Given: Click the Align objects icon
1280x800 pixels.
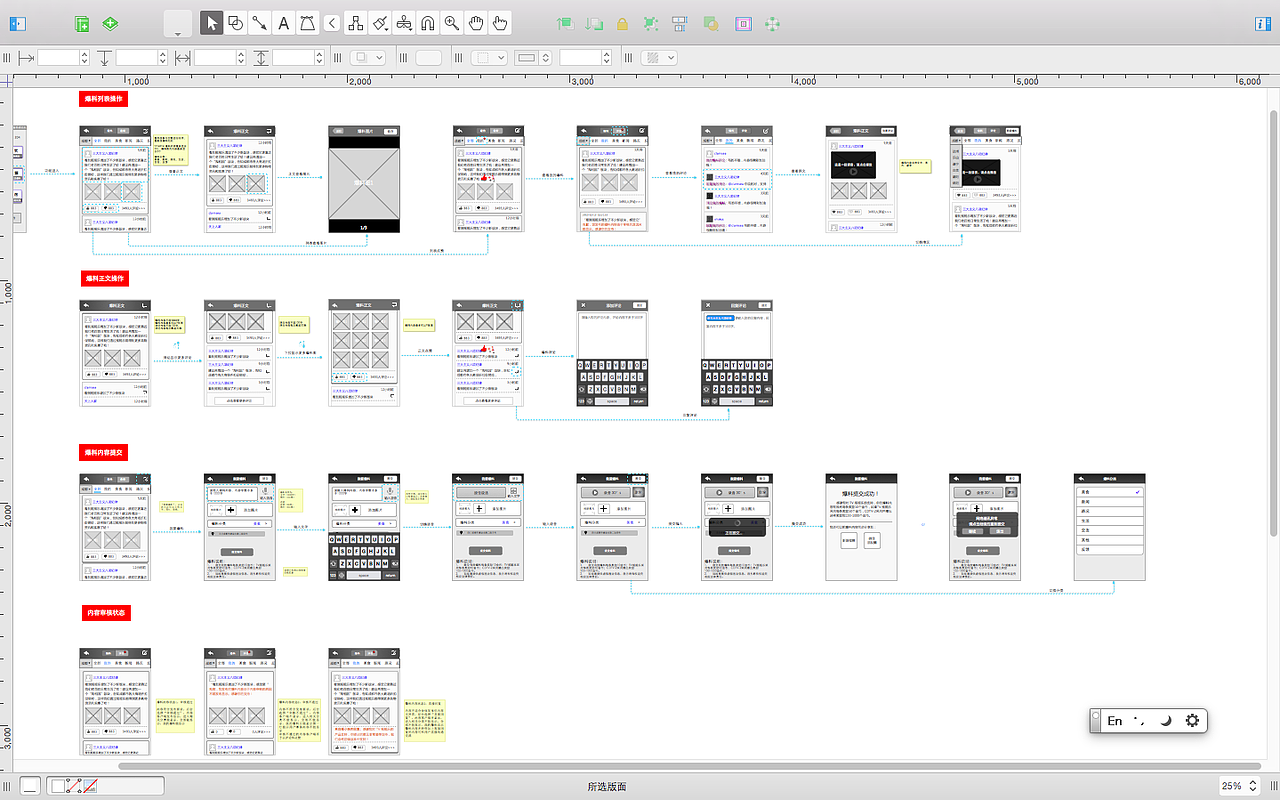Looking at the screenshot, I should [x=680, y=23].
